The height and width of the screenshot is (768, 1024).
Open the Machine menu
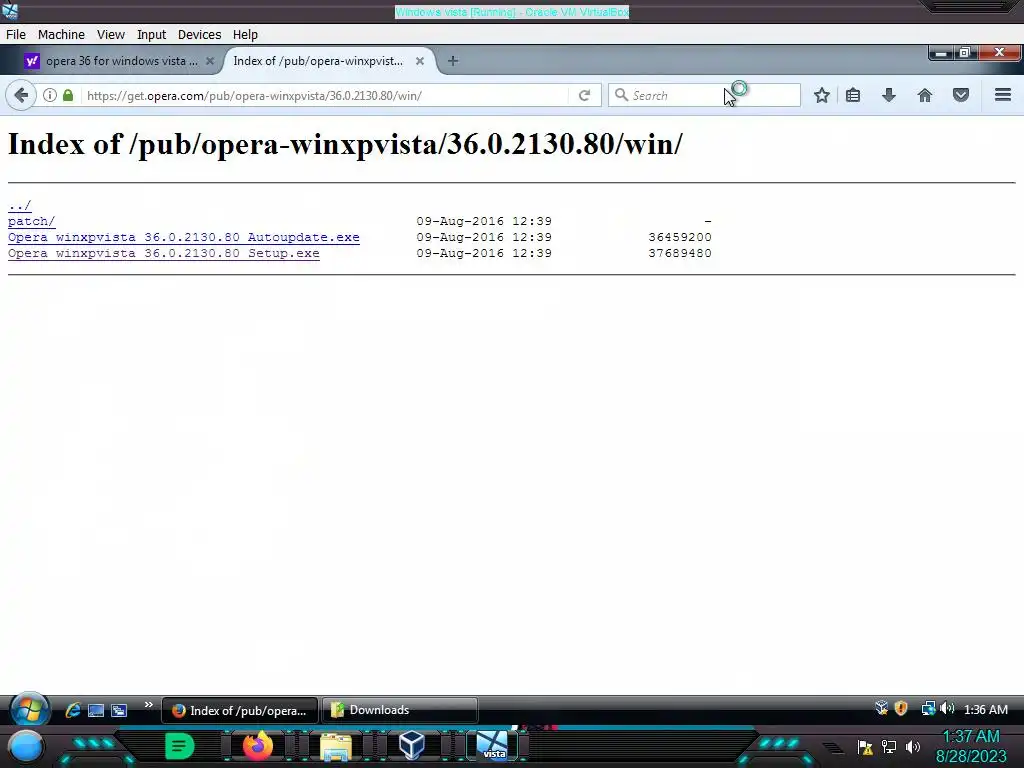tap(61, 35)
